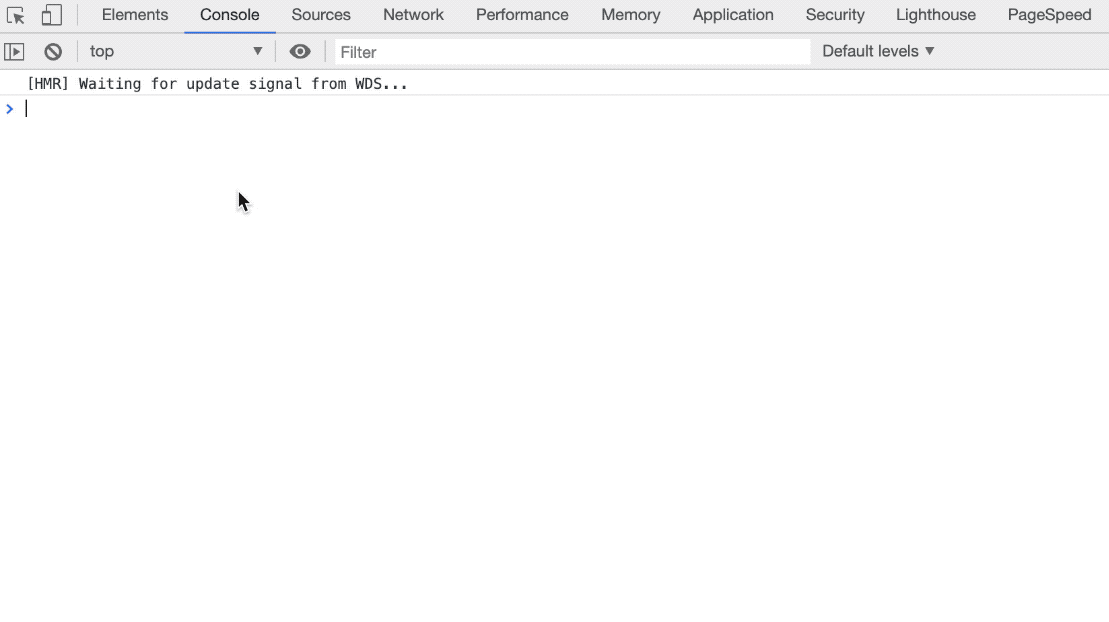Open the Performance tab
This screenshot has height=622, width=1109.
tap(522, 15)
